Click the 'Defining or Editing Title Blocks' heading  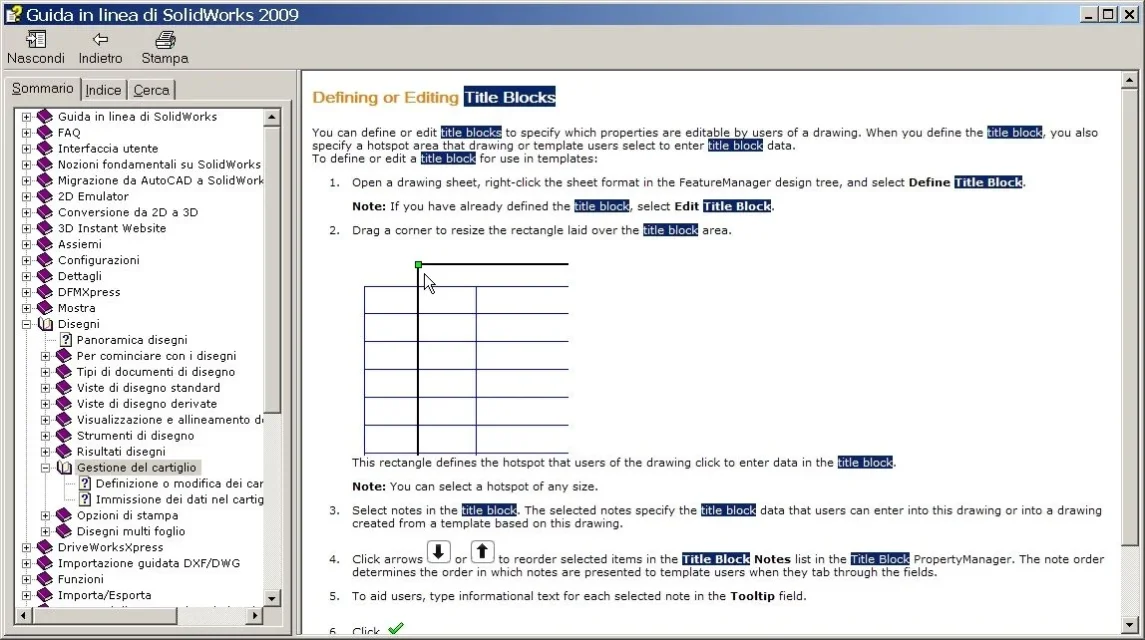(x=434, y=97)
